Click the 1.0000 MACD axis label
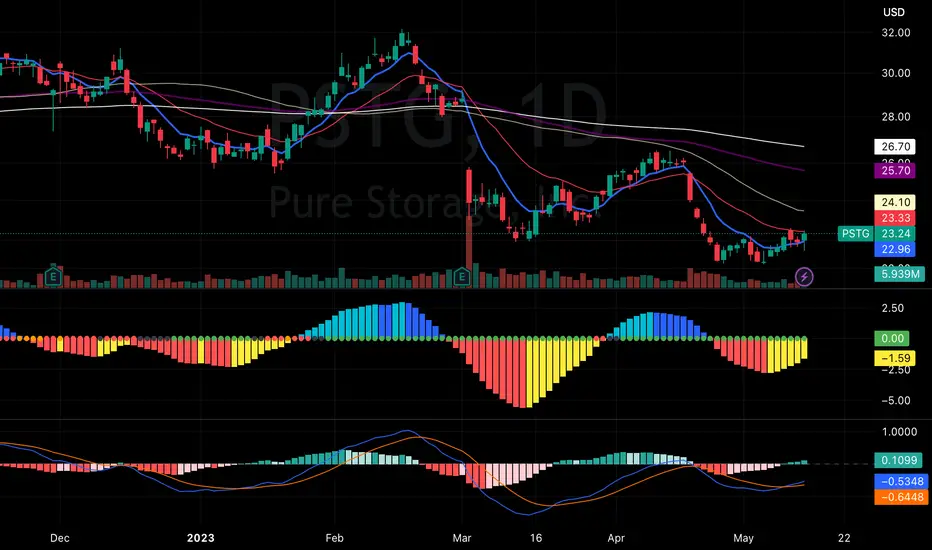Image resolution: width=932 pixels, height=550 pixels. point(899,432)
